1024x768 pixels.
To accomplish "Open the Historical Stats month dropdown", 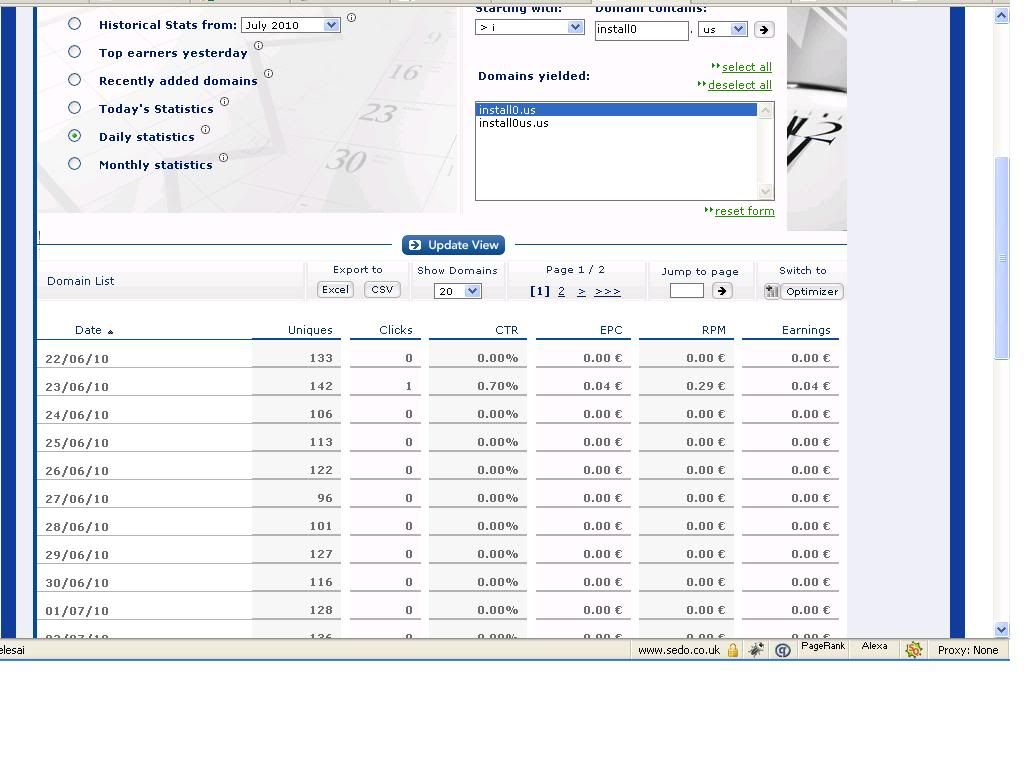I will pos(331,25).
